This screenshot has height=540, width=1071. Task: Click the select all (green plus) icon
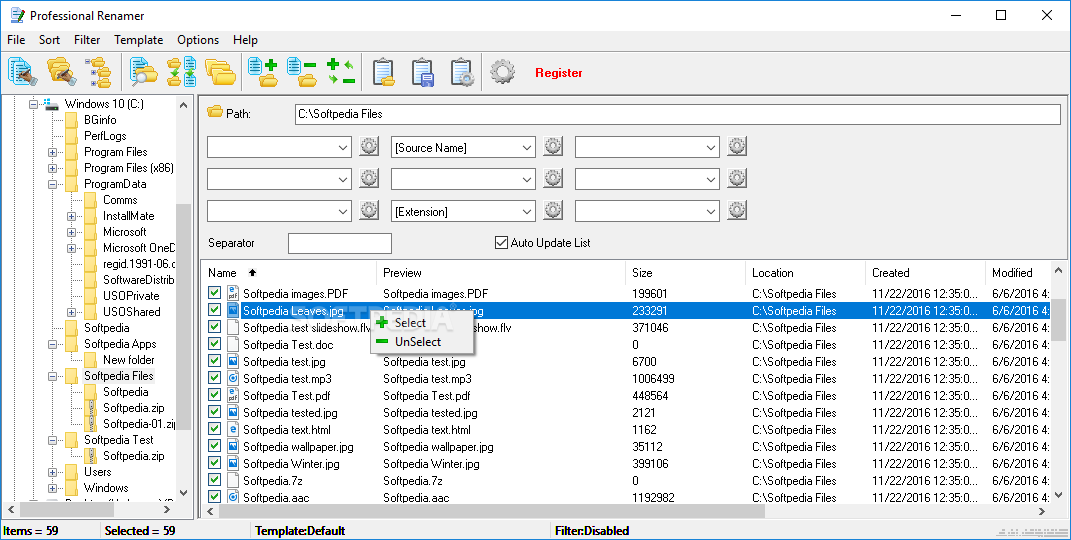pyautogui.click(x=263, y=72)
